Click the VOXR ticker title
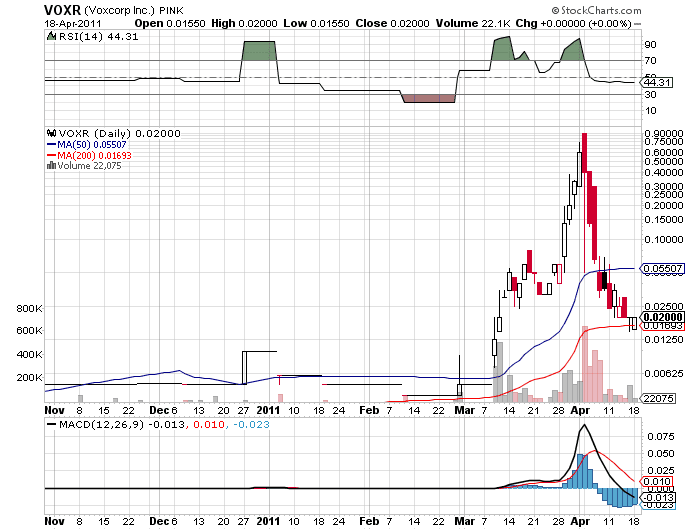This screenshot has width=700, height=530. pyautogui.click(x=62, y=10)
